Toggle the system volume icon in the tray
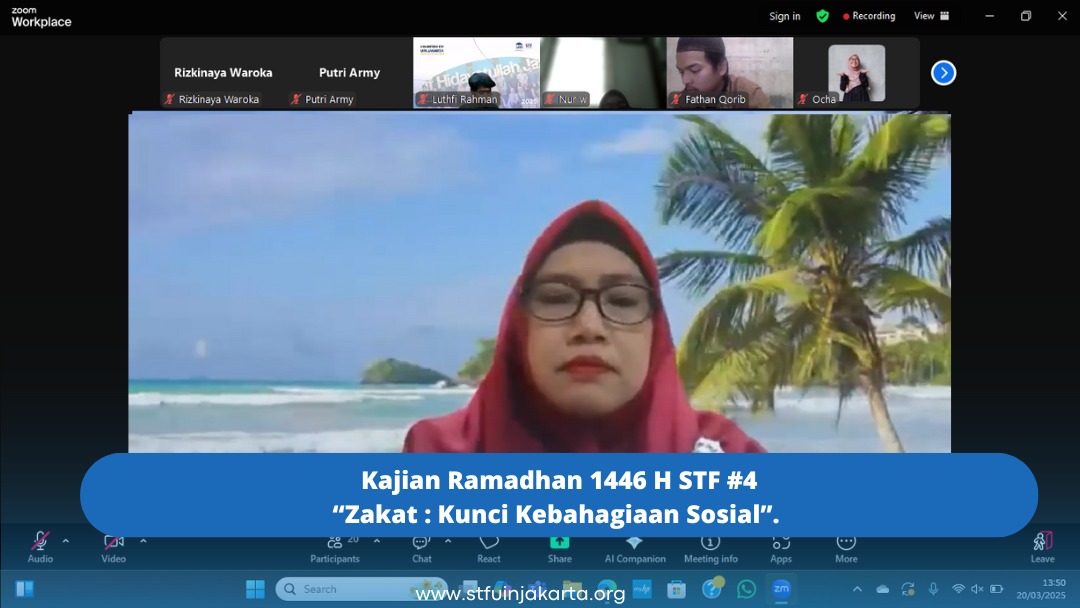1080x608 pixels. coord(977,589)
